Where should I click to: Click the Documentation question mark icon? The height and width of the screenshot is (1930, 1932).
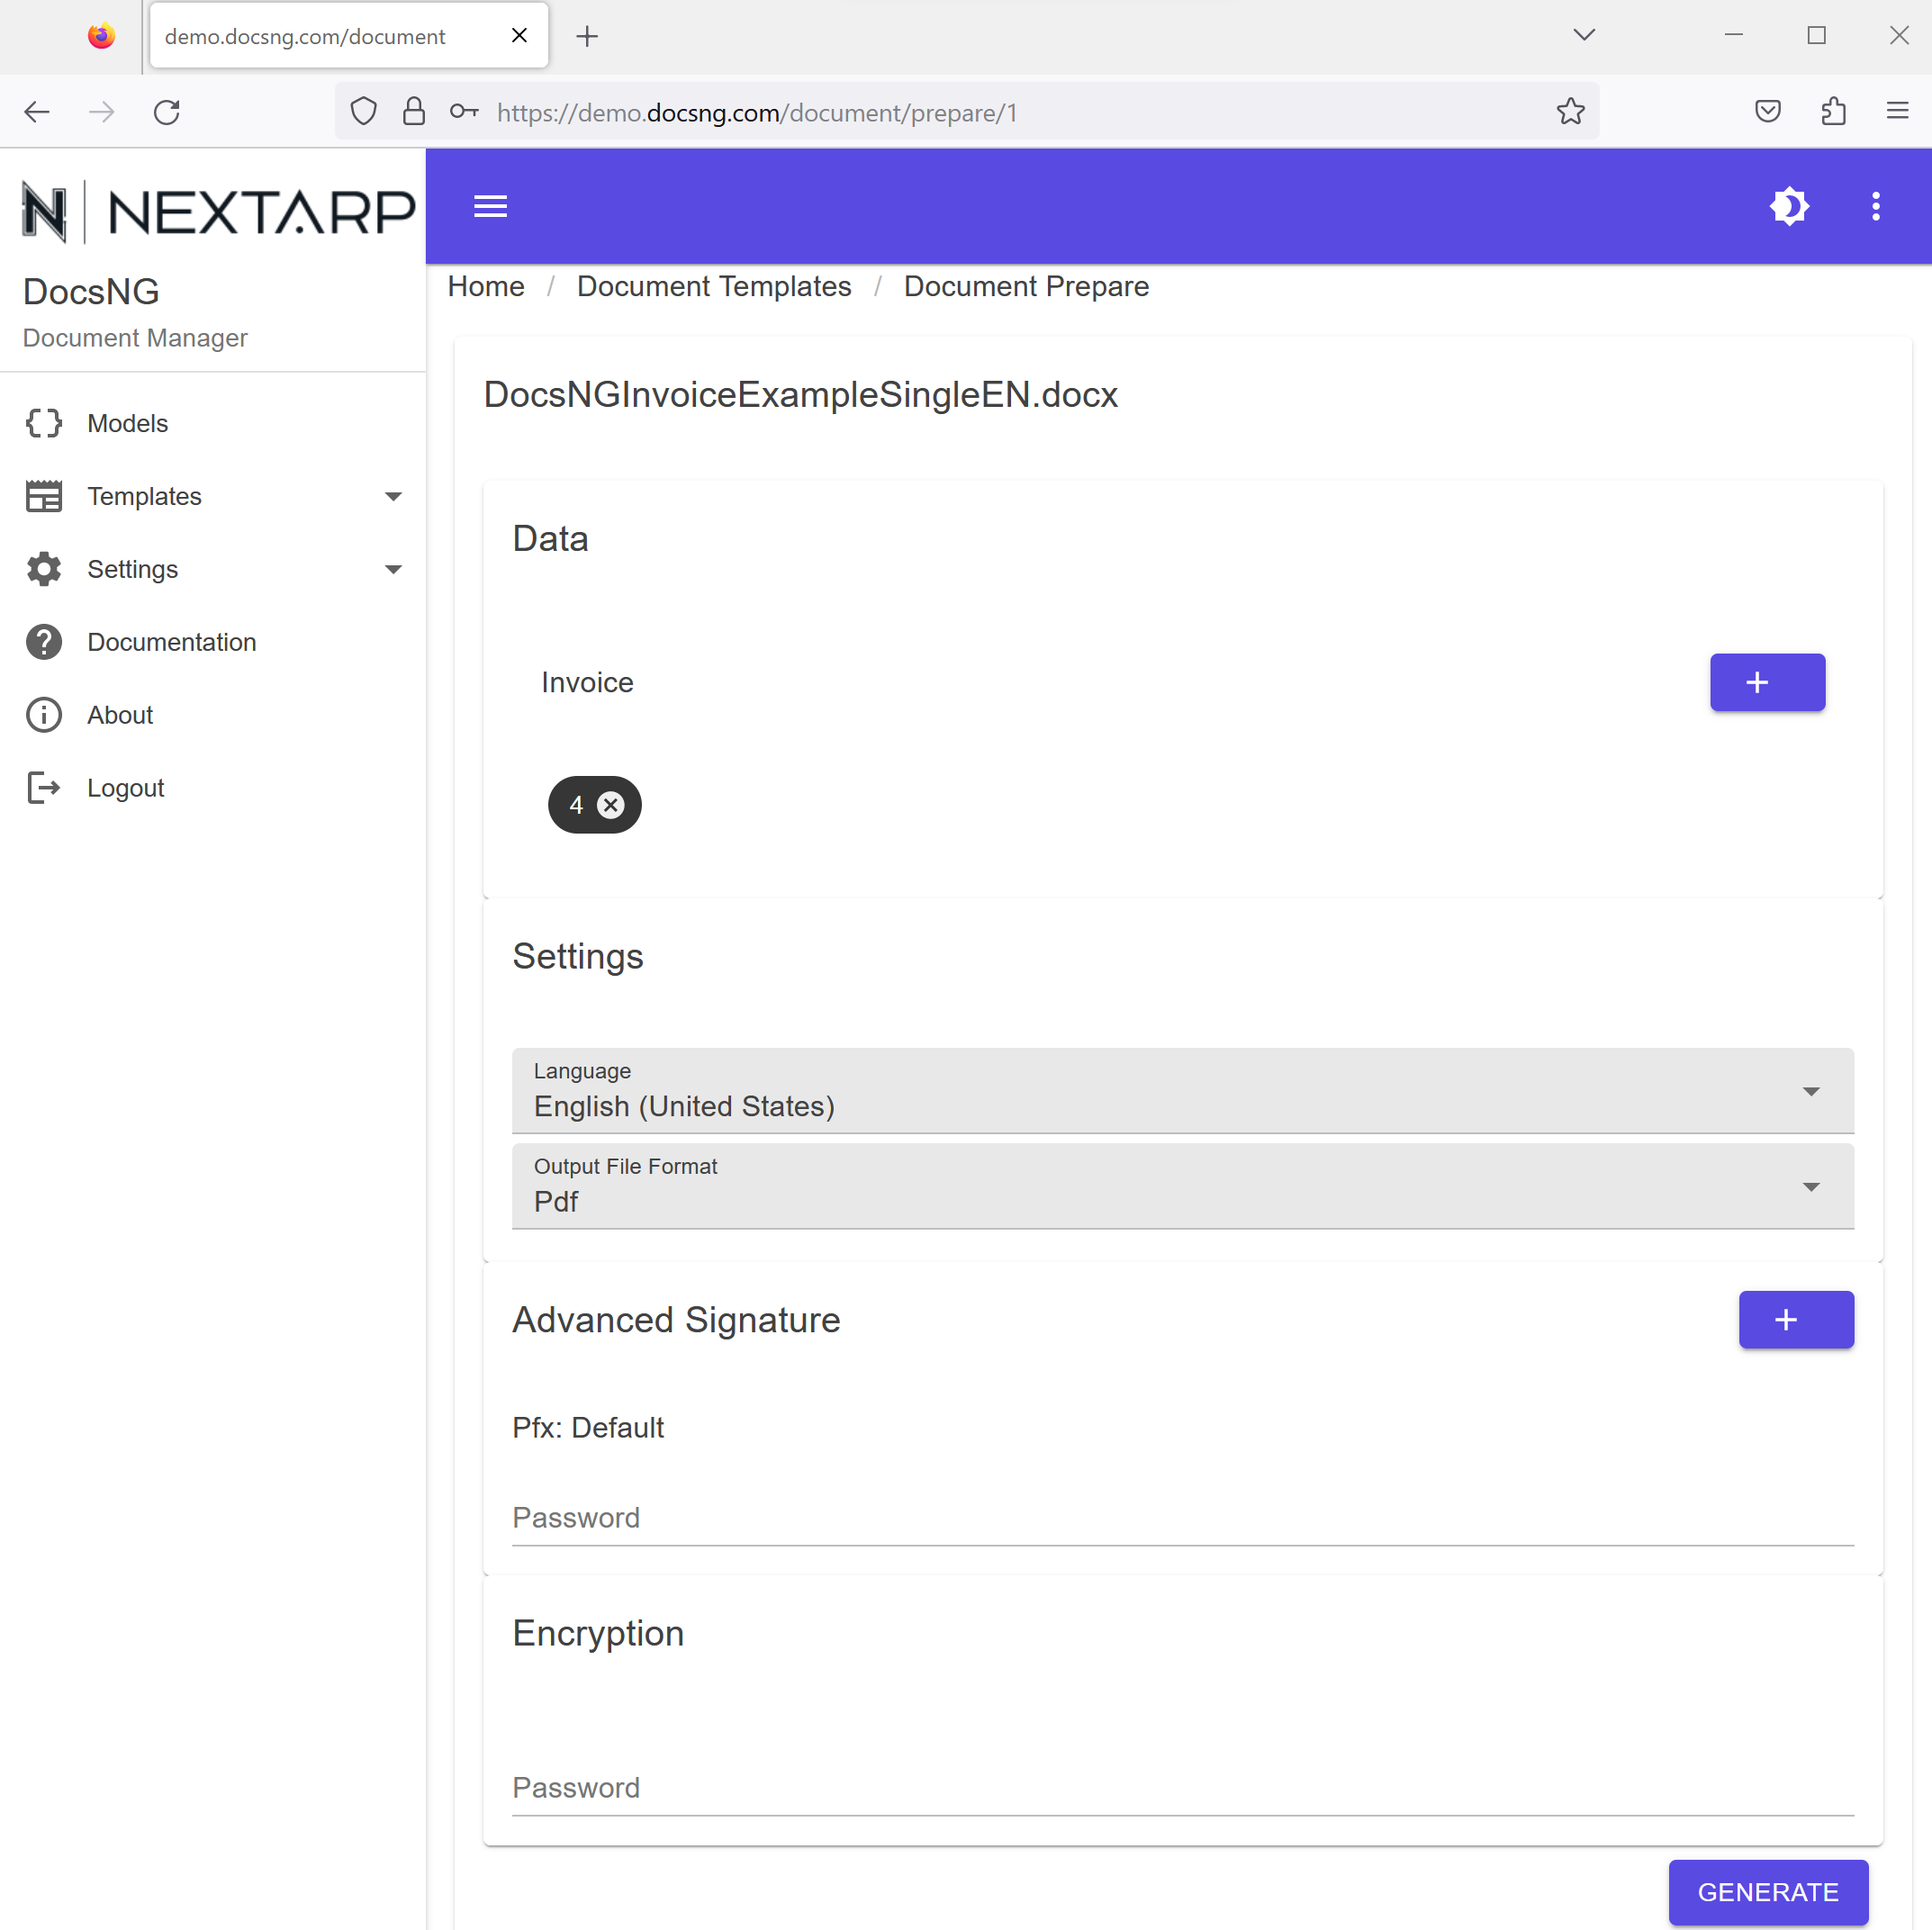[x=44, y=642]
